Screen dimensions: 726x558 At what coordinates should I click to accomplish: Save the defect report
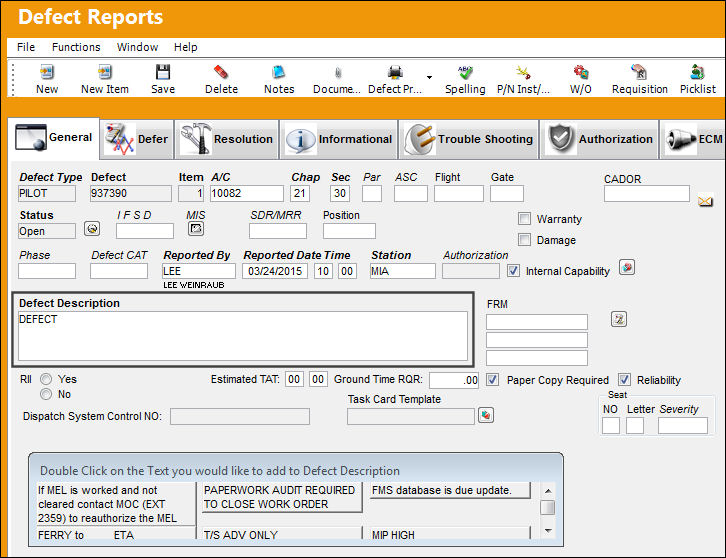(163, 72)
